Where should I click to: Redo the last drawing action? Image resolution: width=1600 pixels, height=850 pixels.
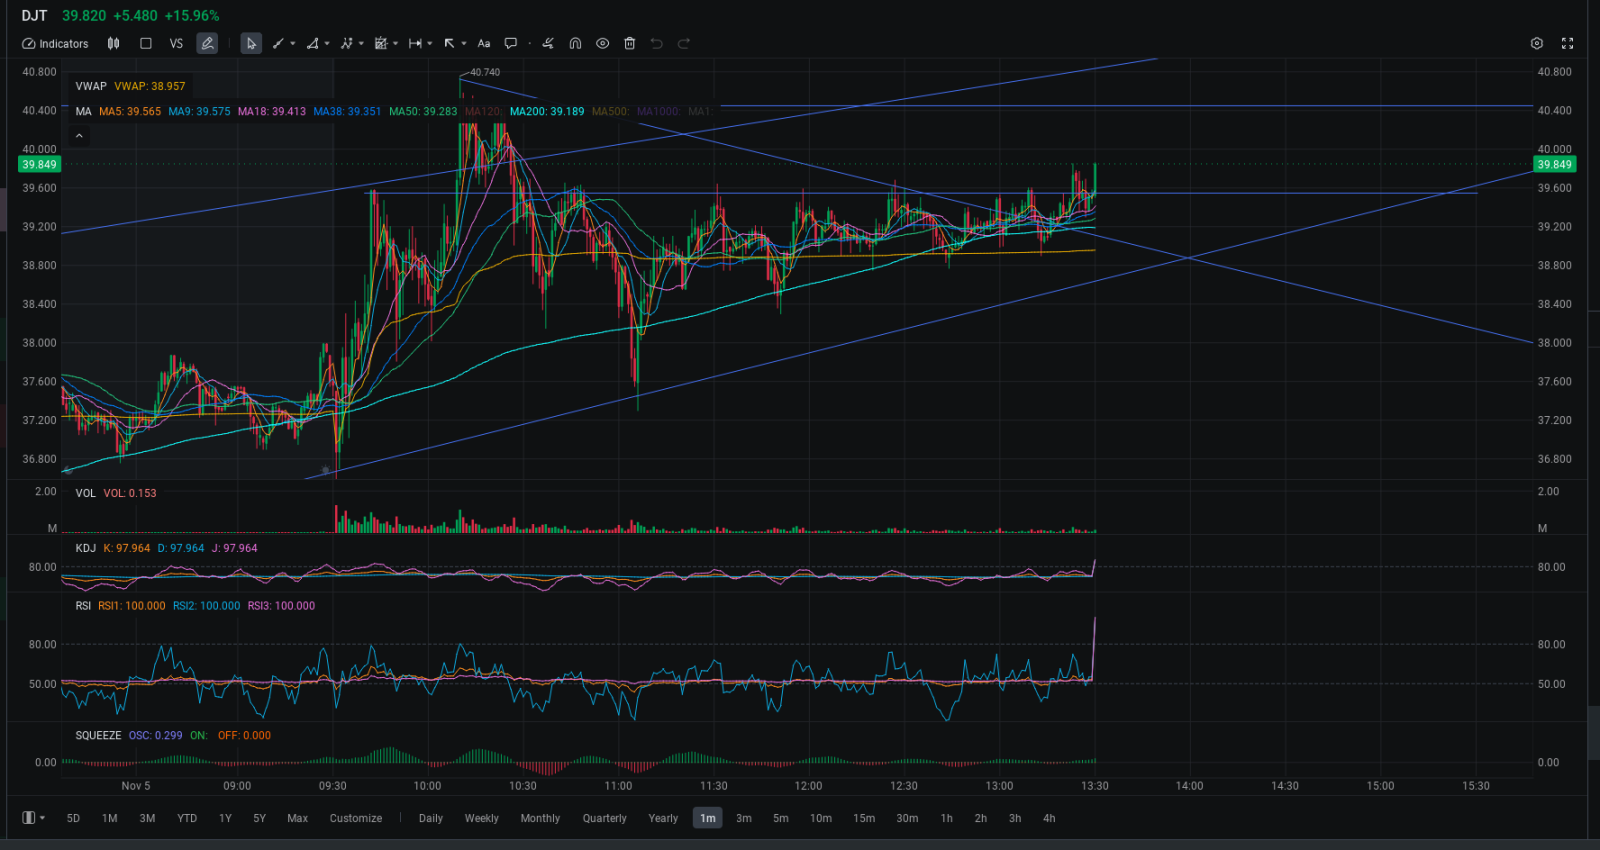(684, 44)
